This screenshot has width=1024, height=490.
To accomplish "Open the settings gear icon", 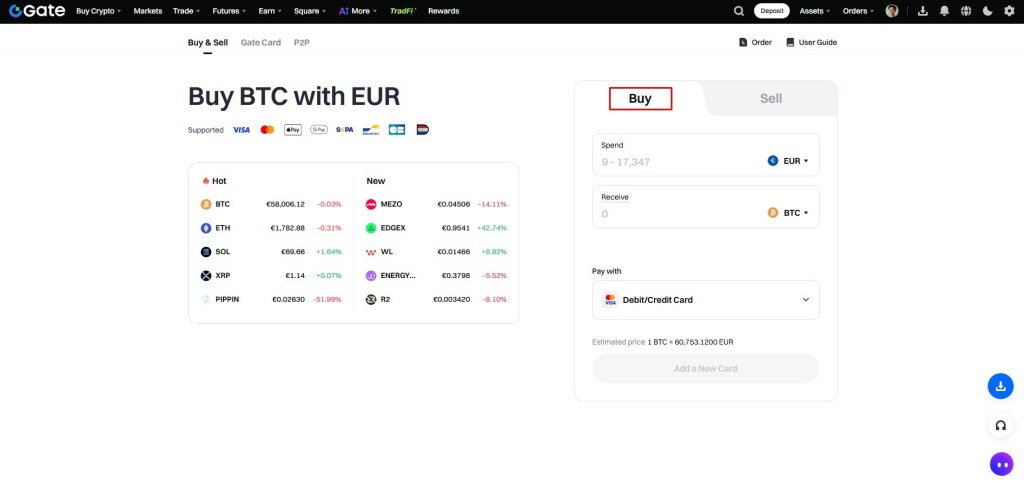I will click(1009, 11).
